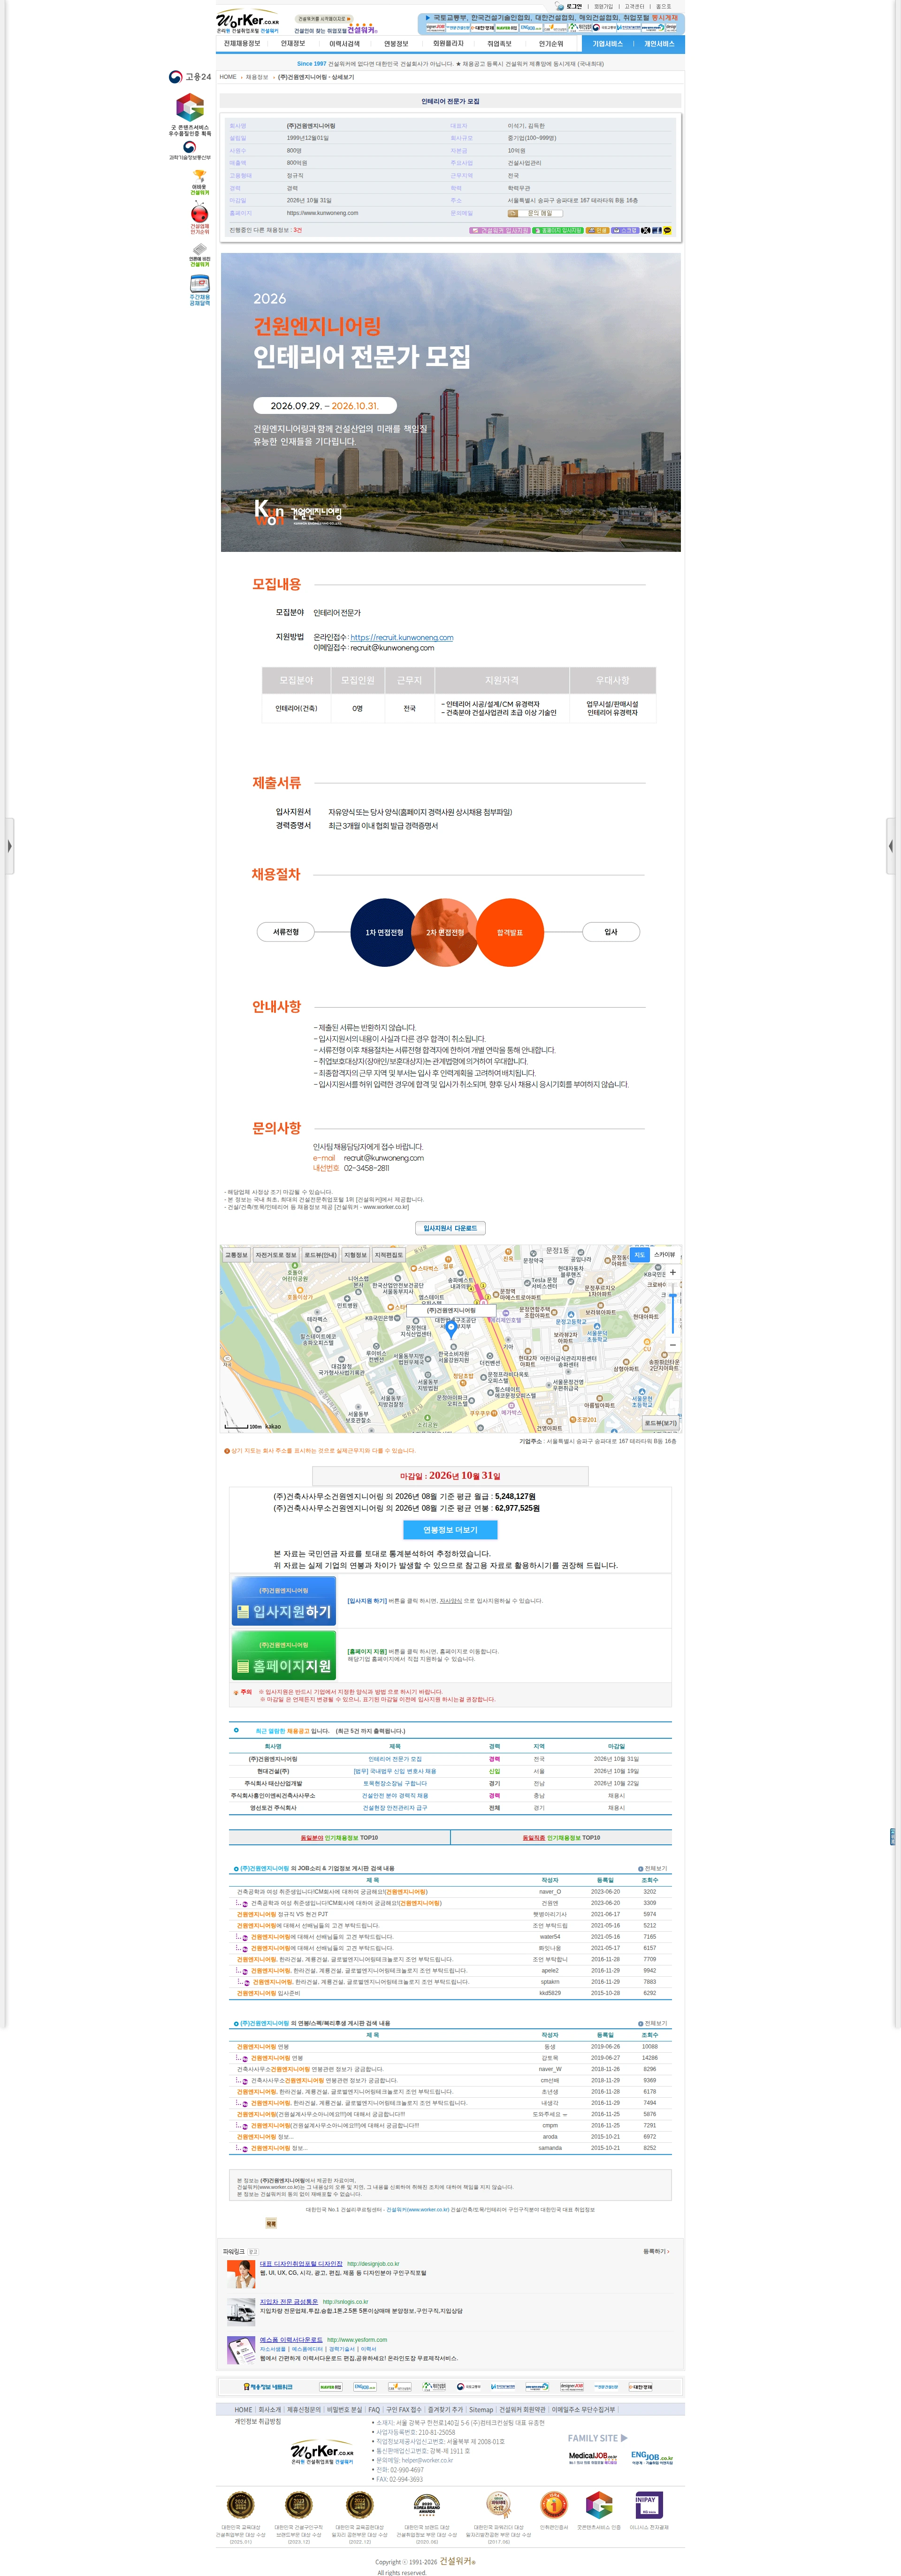Open the 고용24 logo in sidebar
The image size is (901, 2576).
[190, 77]
